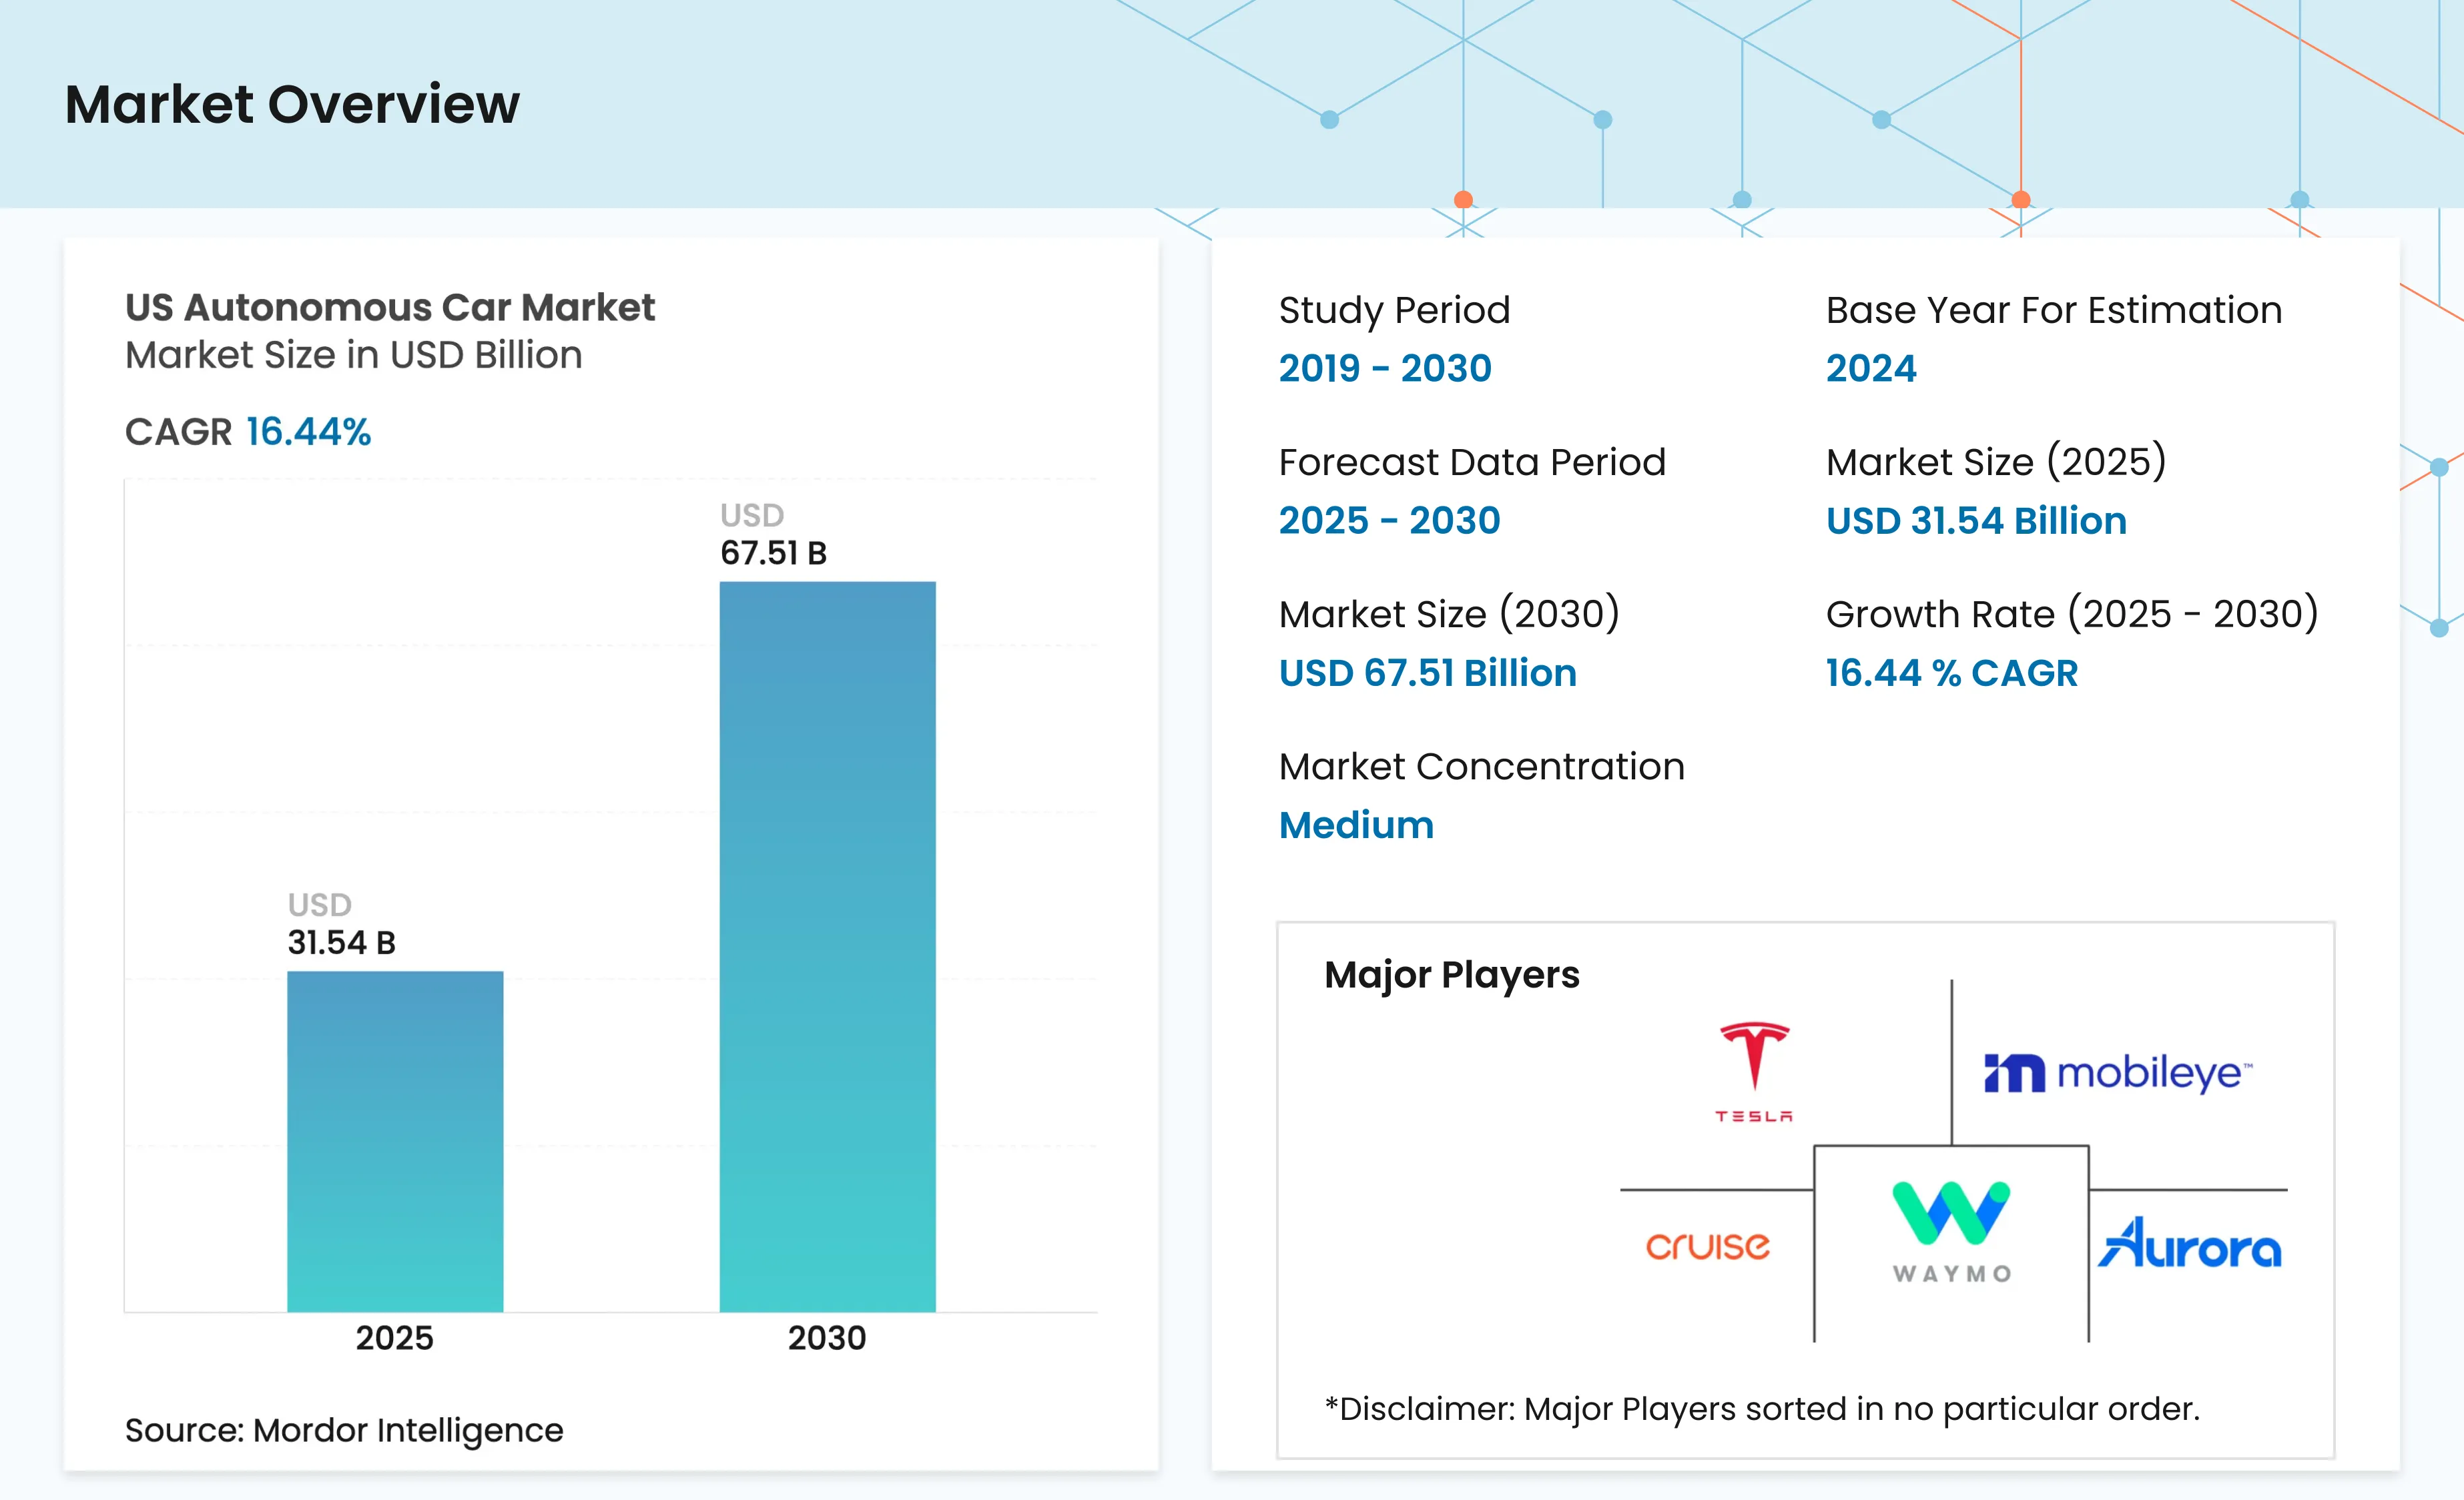
Task: Click 'USD 67.51 Billion' value
Action: click(1428, 673)
